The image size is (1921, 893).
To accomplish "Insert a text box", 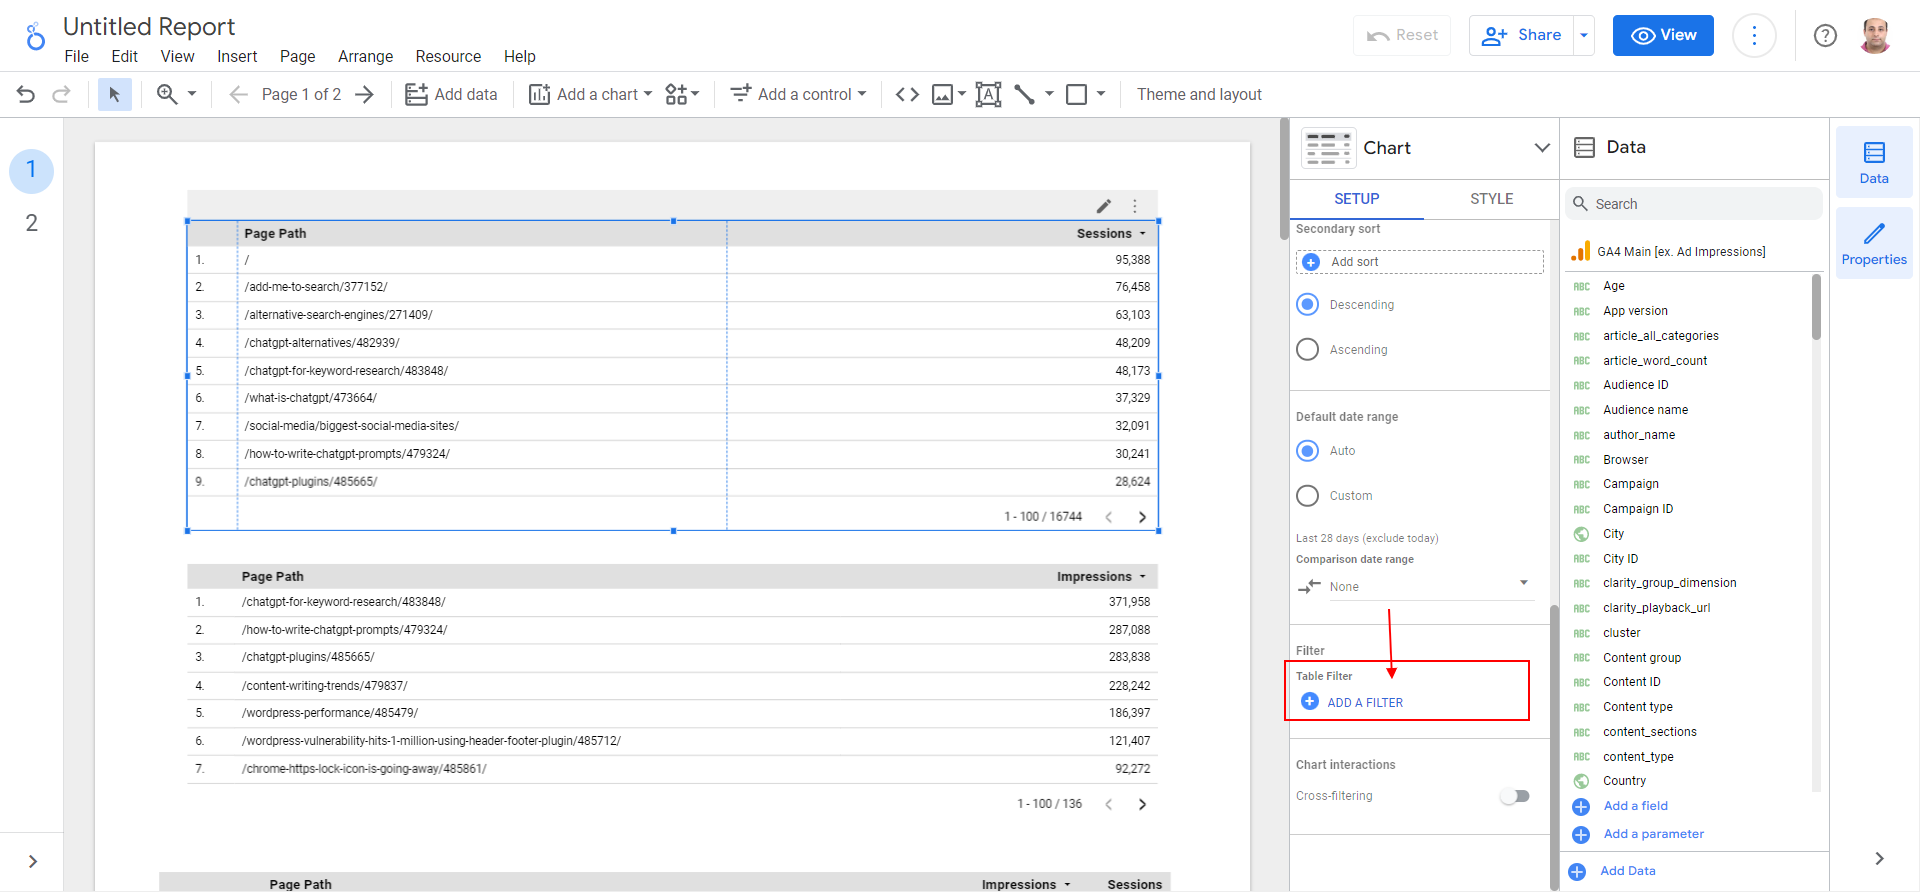I will [x=988, y=94].
